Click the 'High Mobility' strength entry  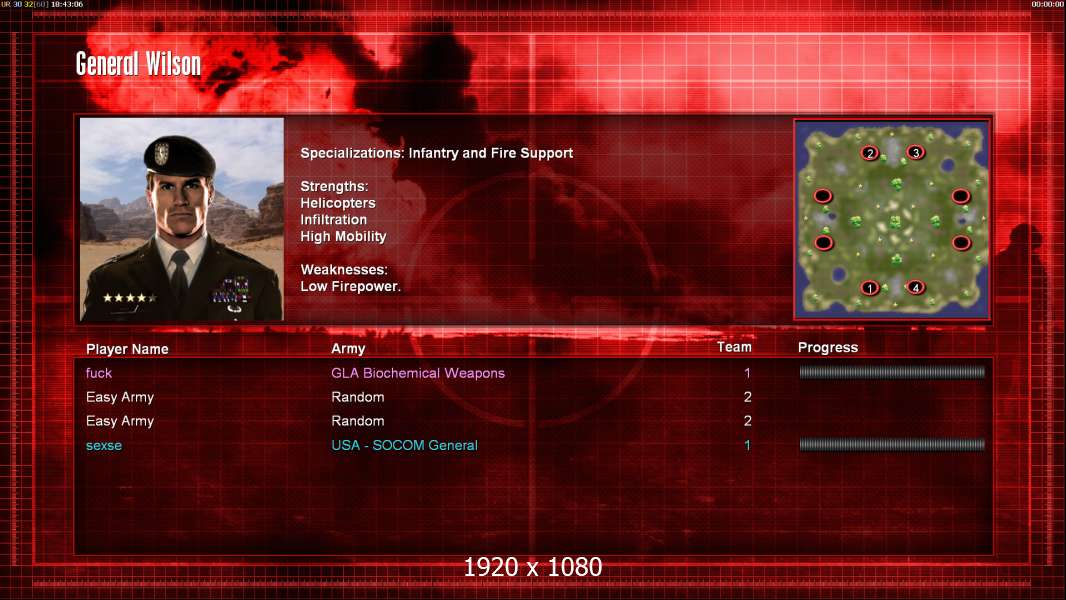click(343, 236)
